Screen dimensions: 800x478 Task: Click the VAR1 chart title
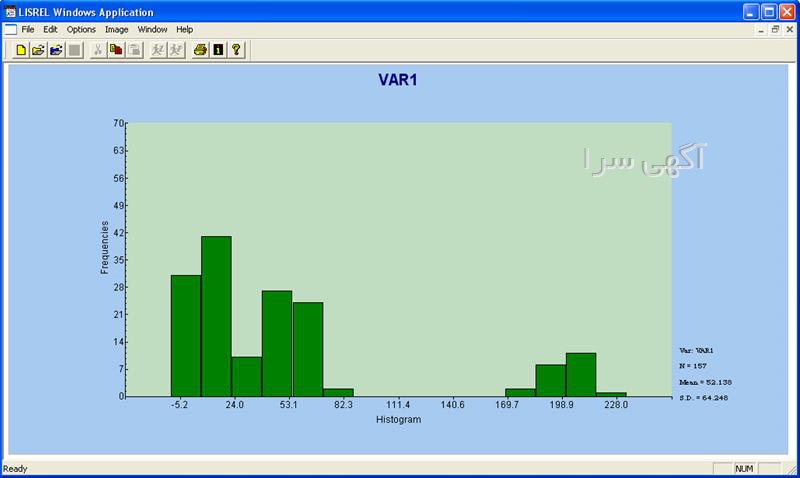click(397, 80)
